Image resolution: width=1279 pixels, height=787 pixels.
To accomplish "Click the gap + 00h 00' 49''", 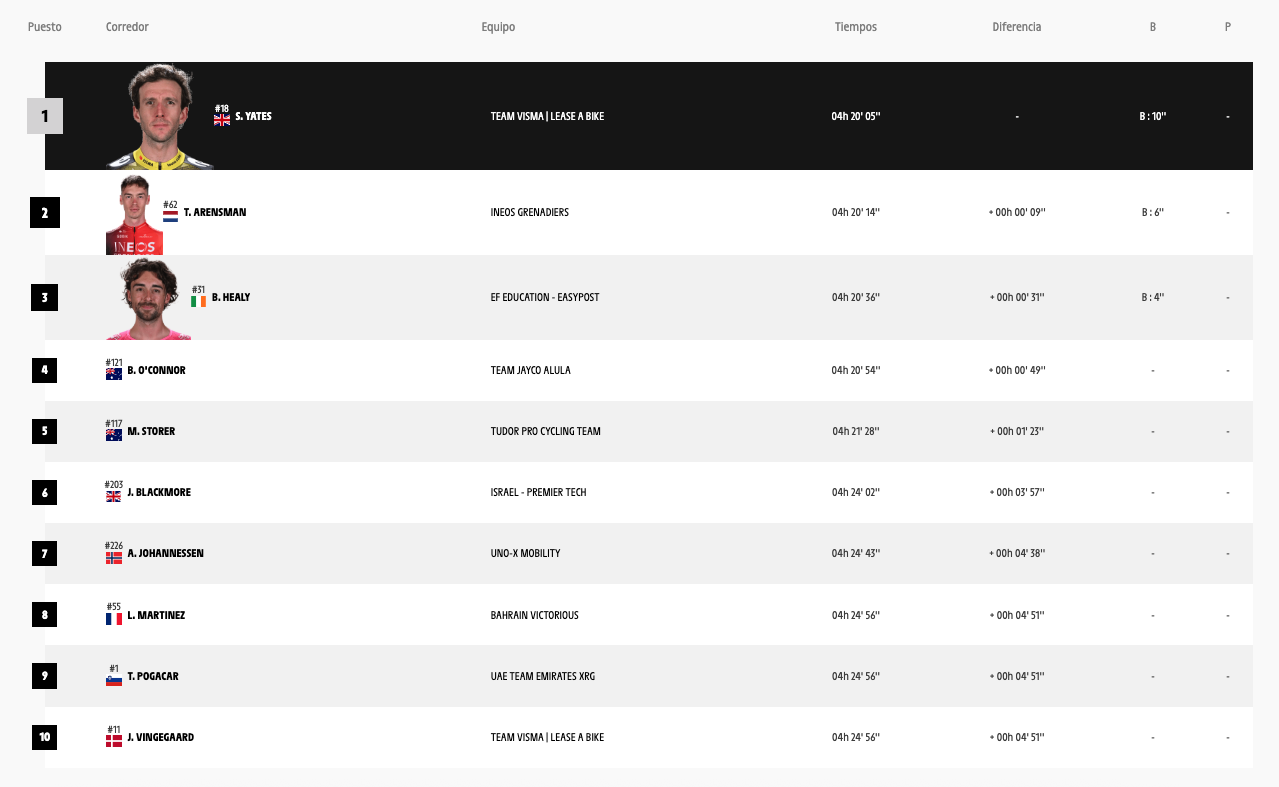I will (x=1017, y=370).
